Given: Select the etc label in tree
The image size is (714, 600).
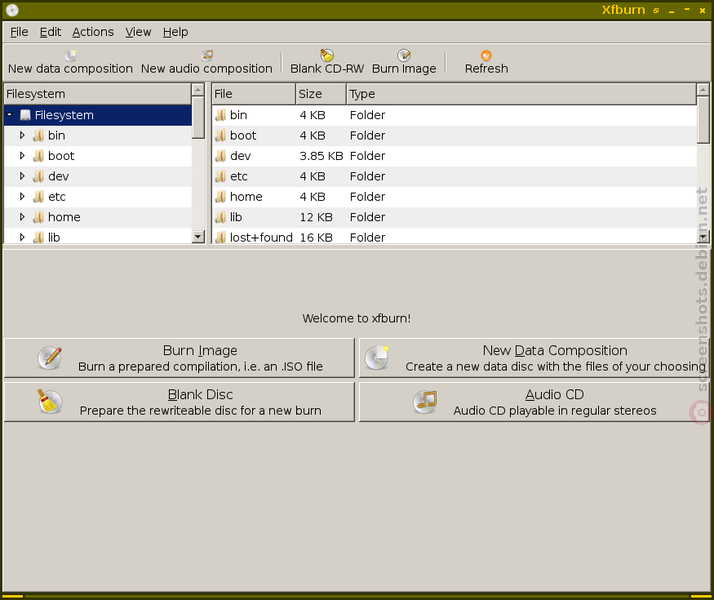Looking at the screenshot, I should 57,197.
